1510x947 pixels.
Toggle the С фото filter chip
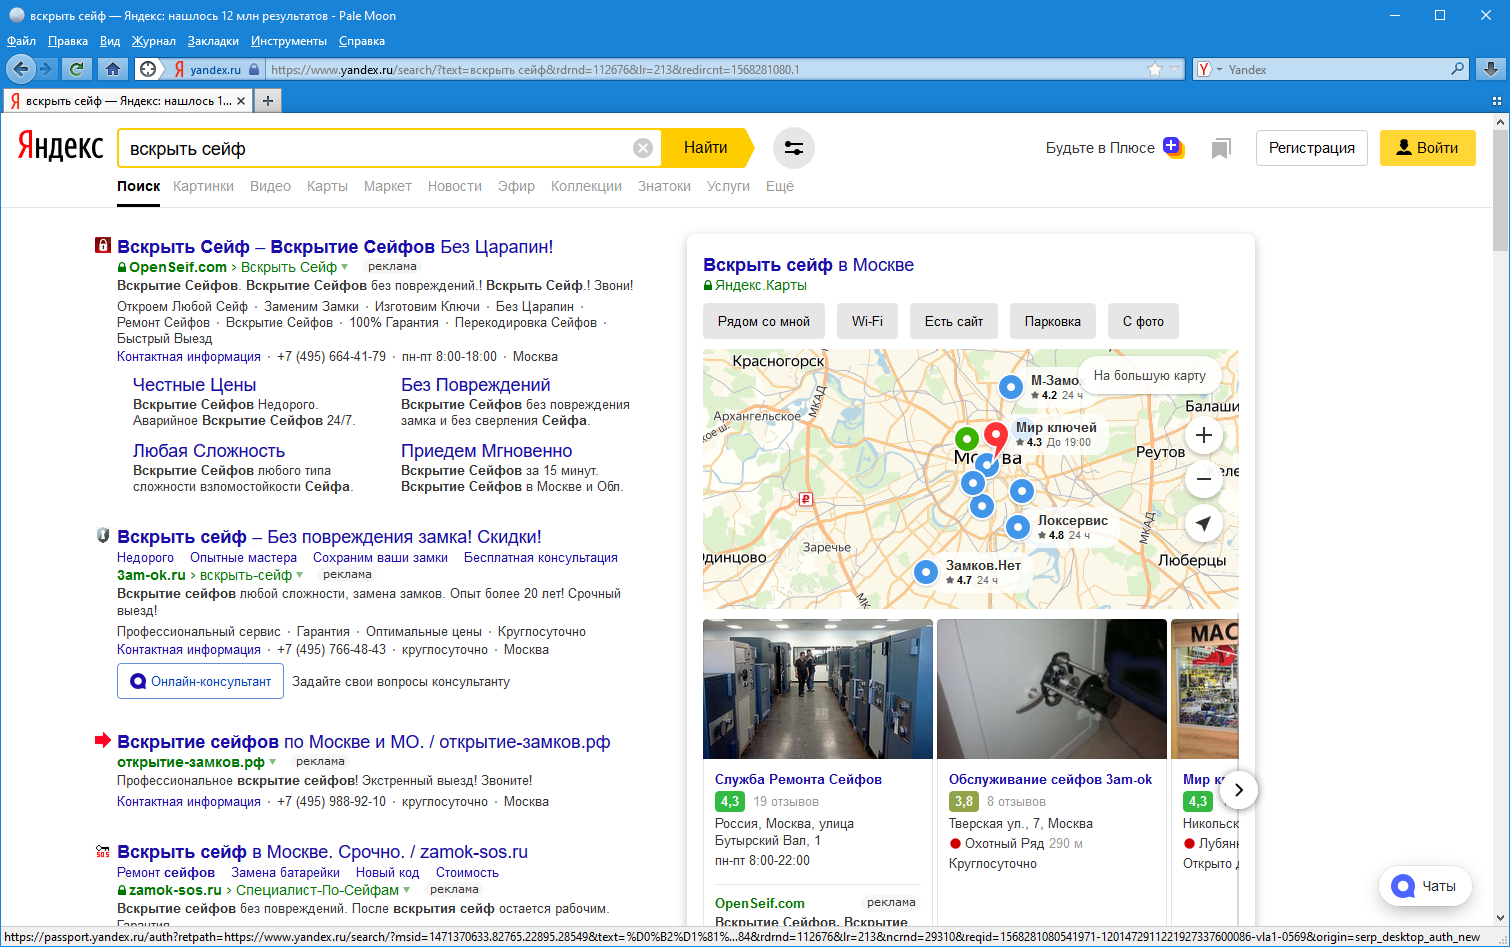(x=1143, y=321)
